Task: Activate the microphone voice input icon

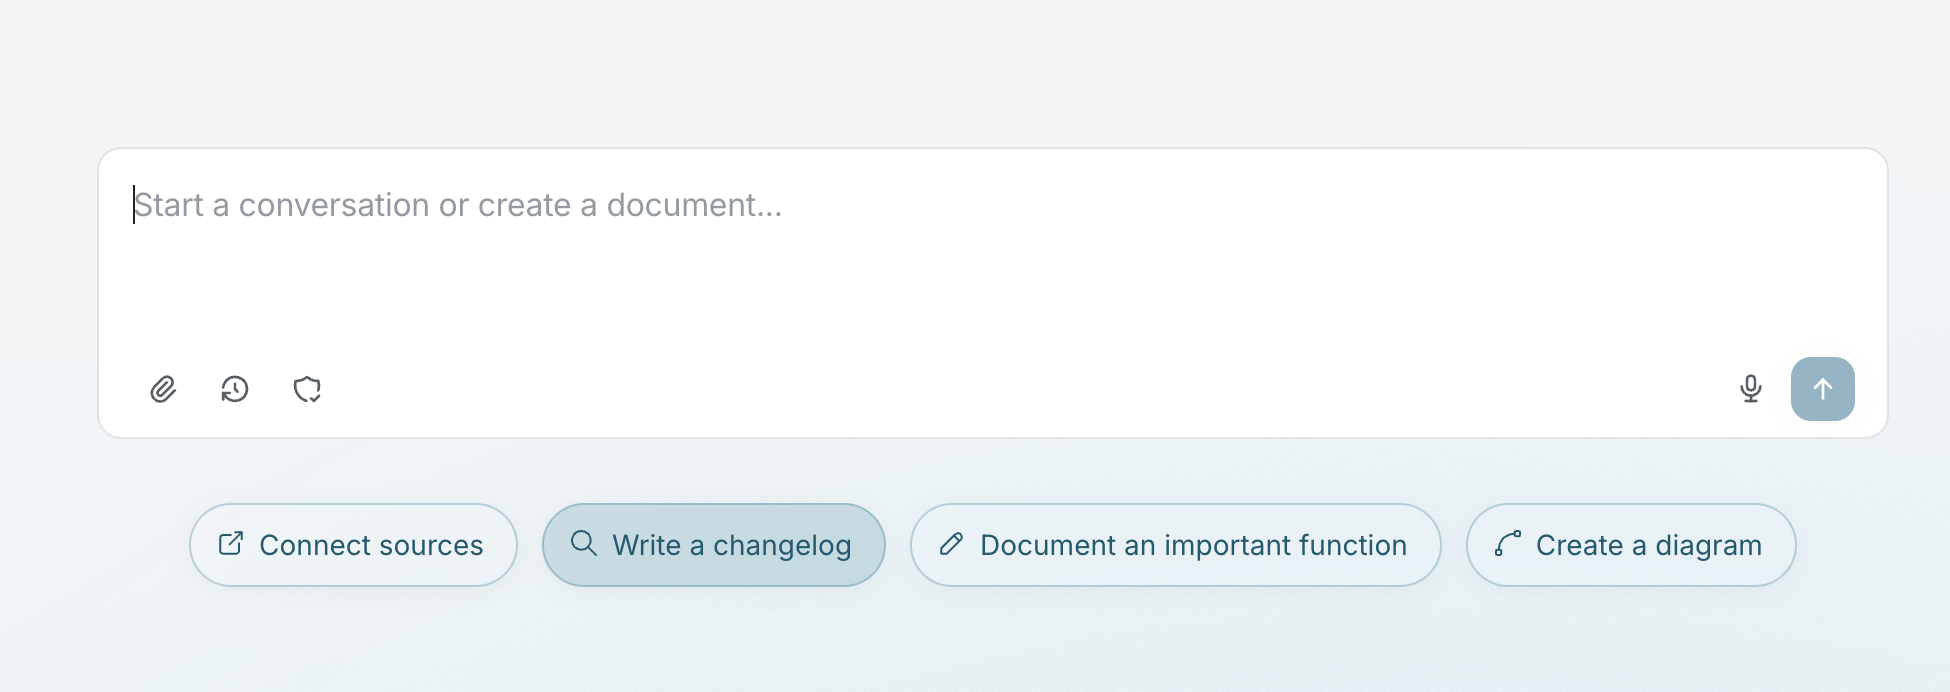Action: click(x=1750, y=389)
